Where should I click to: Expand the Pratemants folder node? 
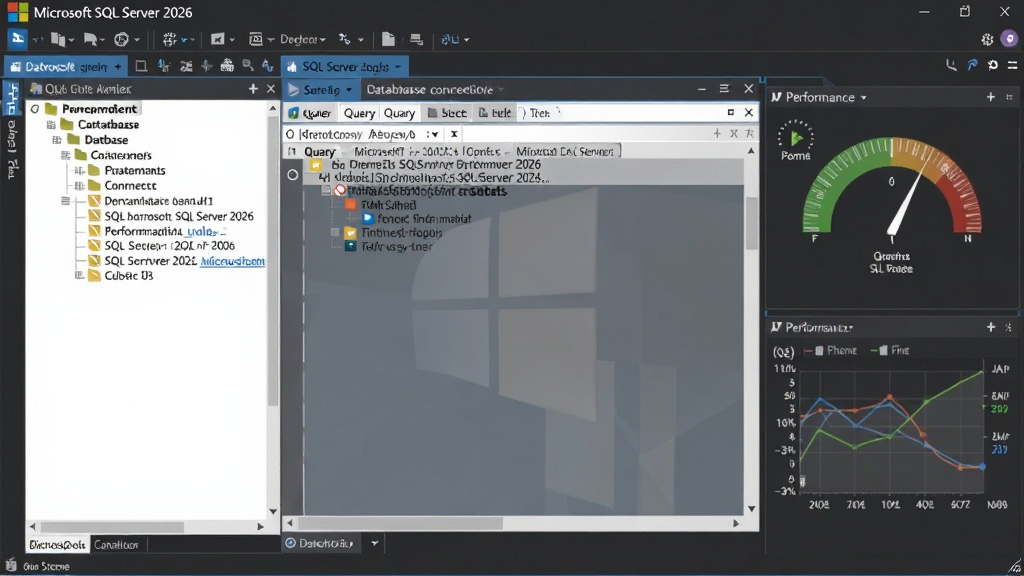point(79,170)
